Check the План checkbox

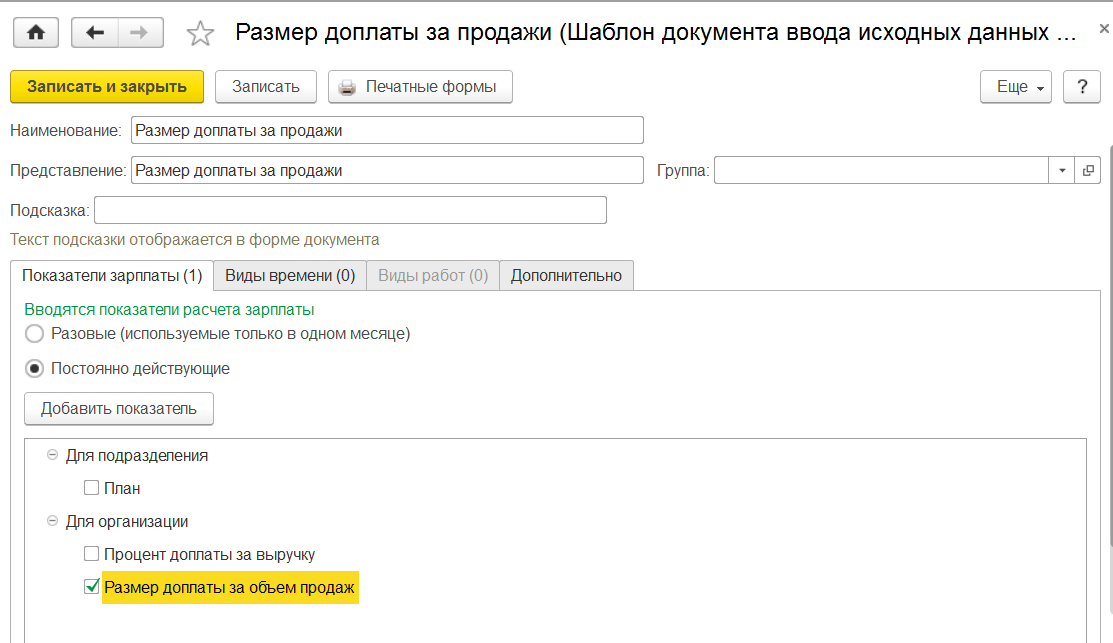coord(92,489)
